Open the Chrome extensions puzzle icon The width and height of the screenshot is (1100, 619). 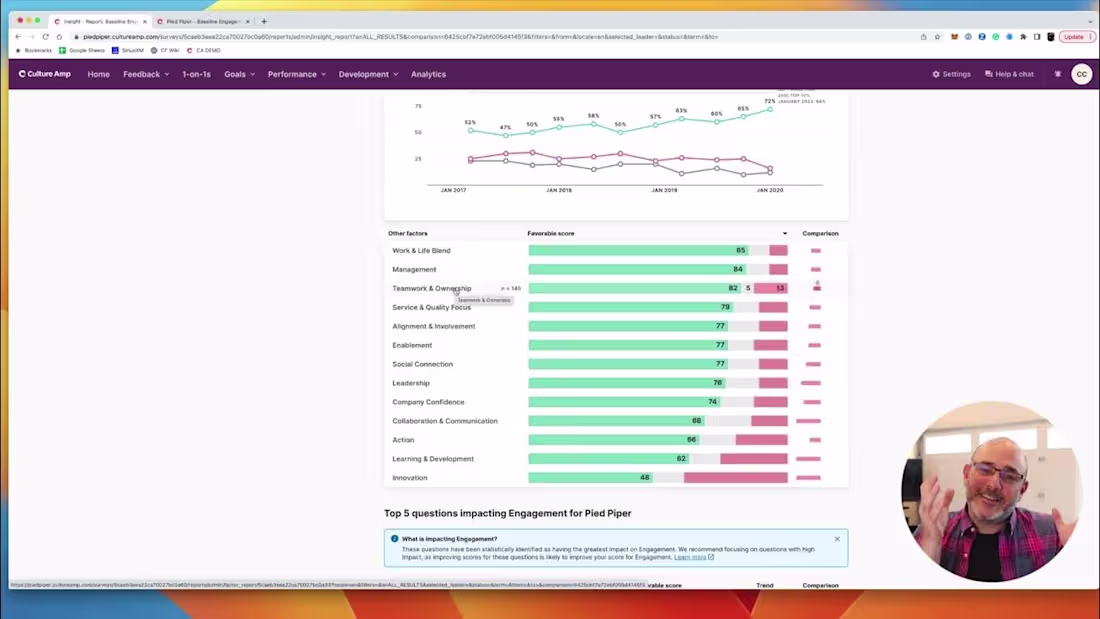[x=1024, y=36]
